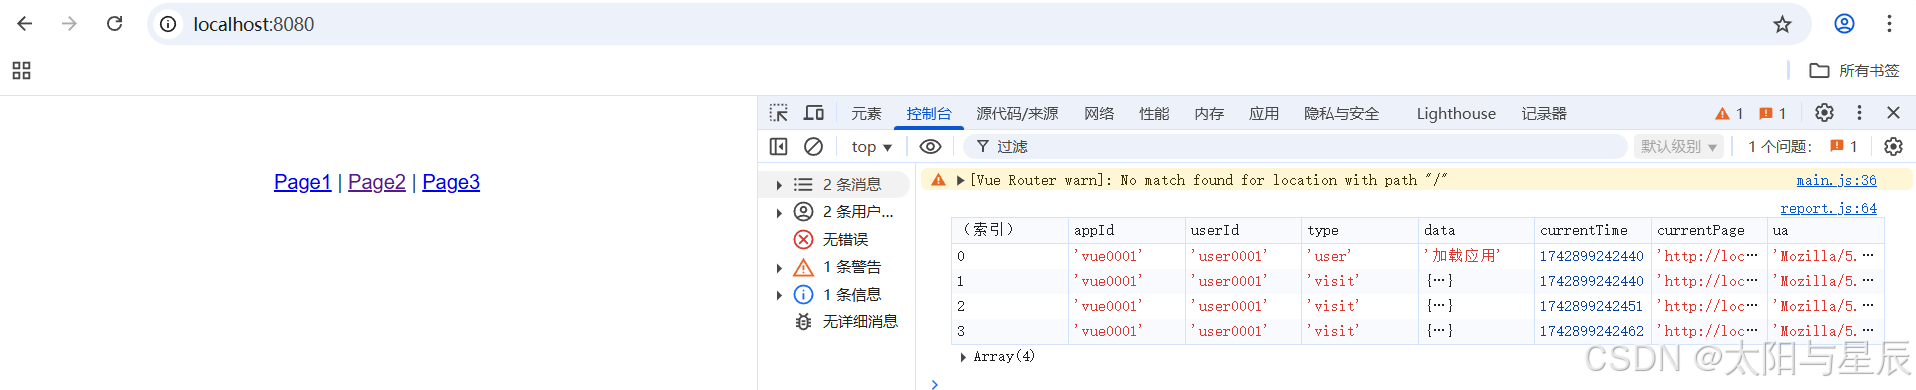Expand the 1 条警告 group
The height and width of the screenshot is (390, 1916).
point(779,268)
